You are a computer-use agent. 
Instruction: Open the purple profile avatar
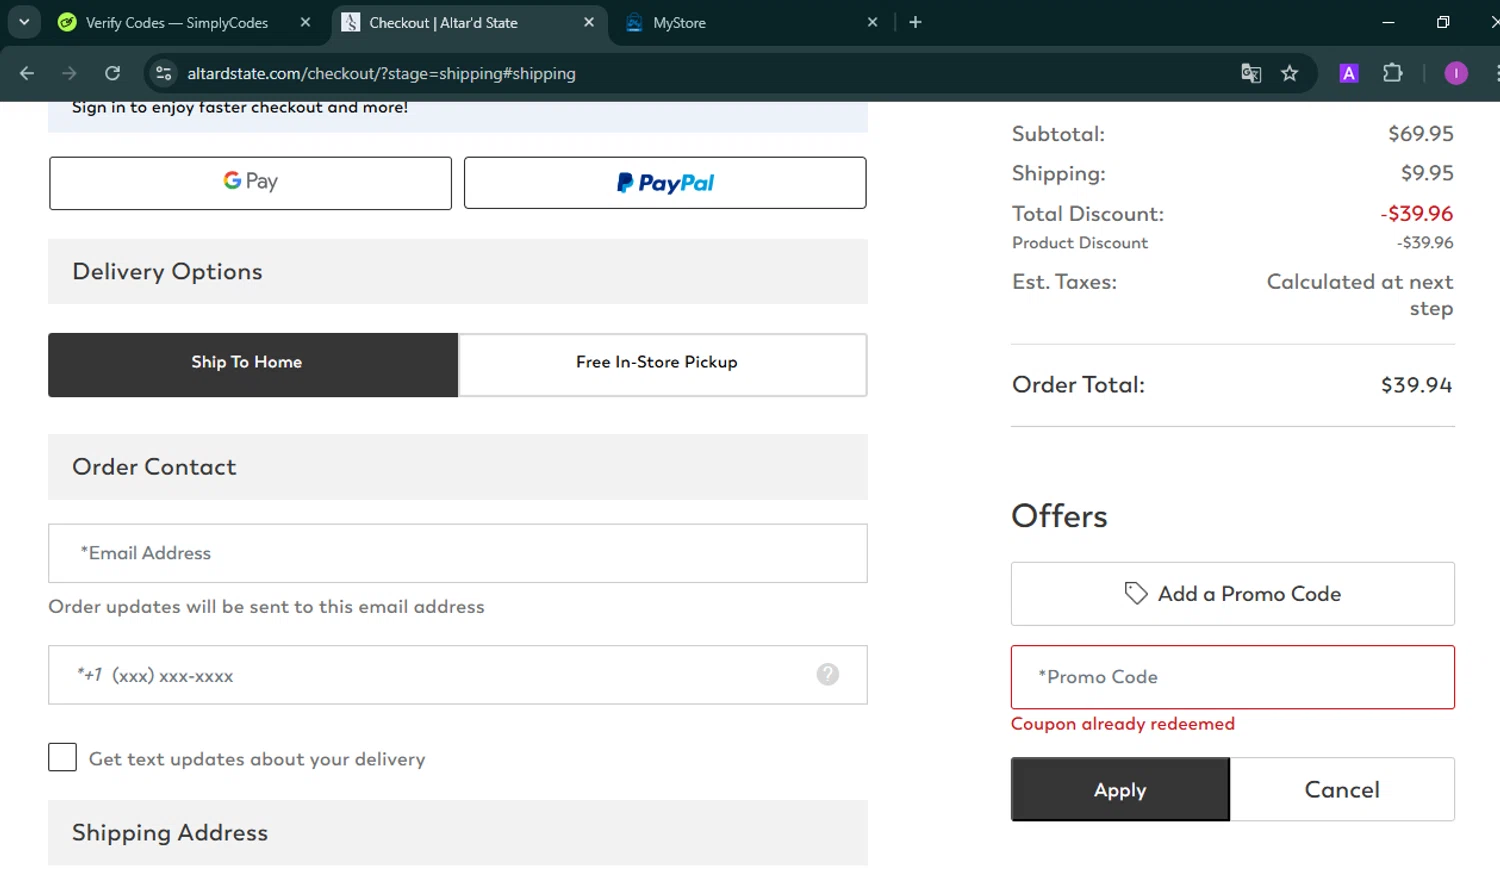click(1455, 73)
